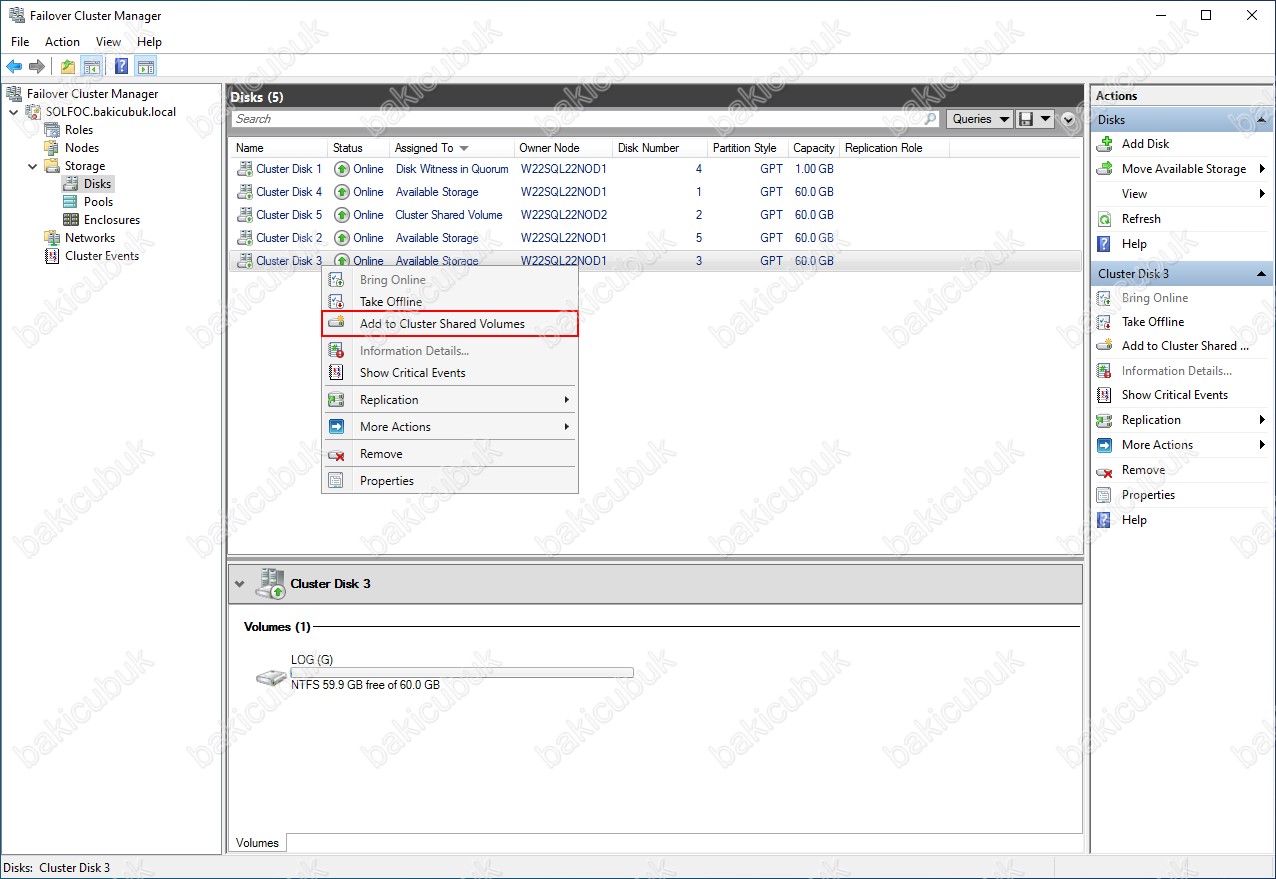Click the Back arrow toolbar icon
This screenshot has width=1276, height=879.
[14, 67]
